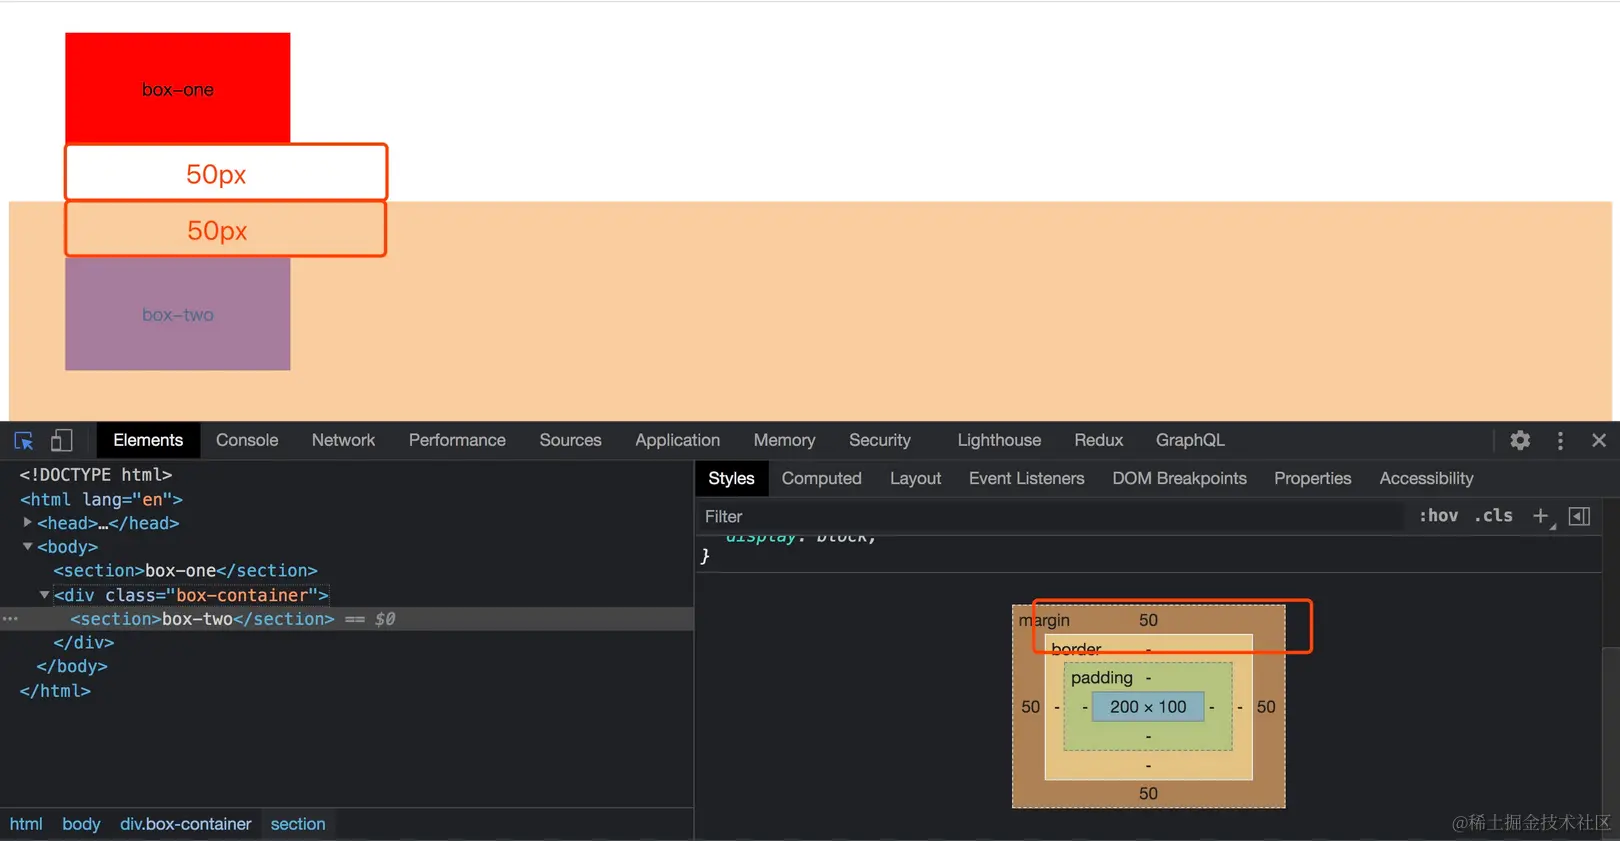1620x841 pixels.
Task: Click the padding label in box model
Action: pos(1101,678)
